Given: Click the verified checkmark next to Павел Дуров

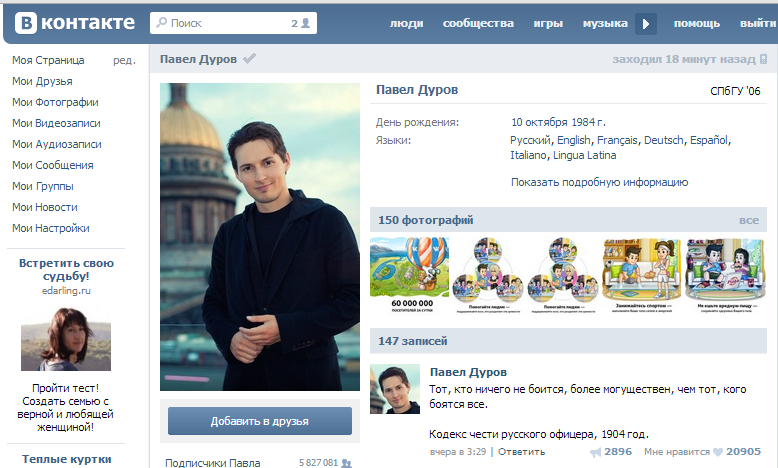Looking at the screenshot, I should [250, 59].
